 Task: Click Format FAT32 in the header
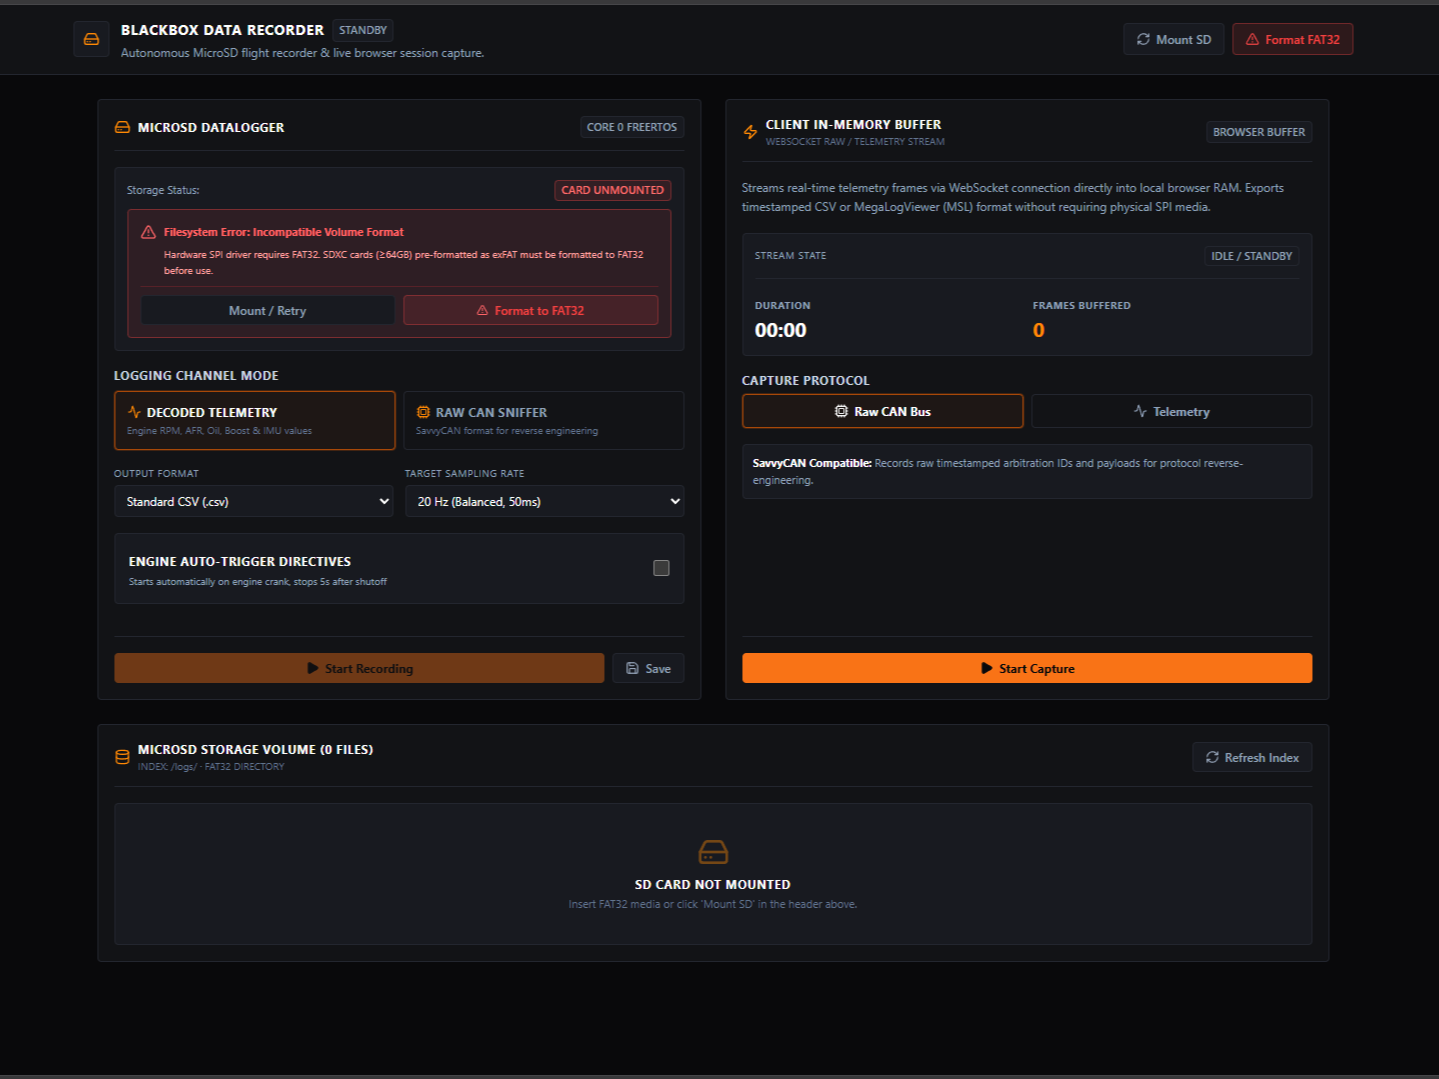tap(1292, 39)
